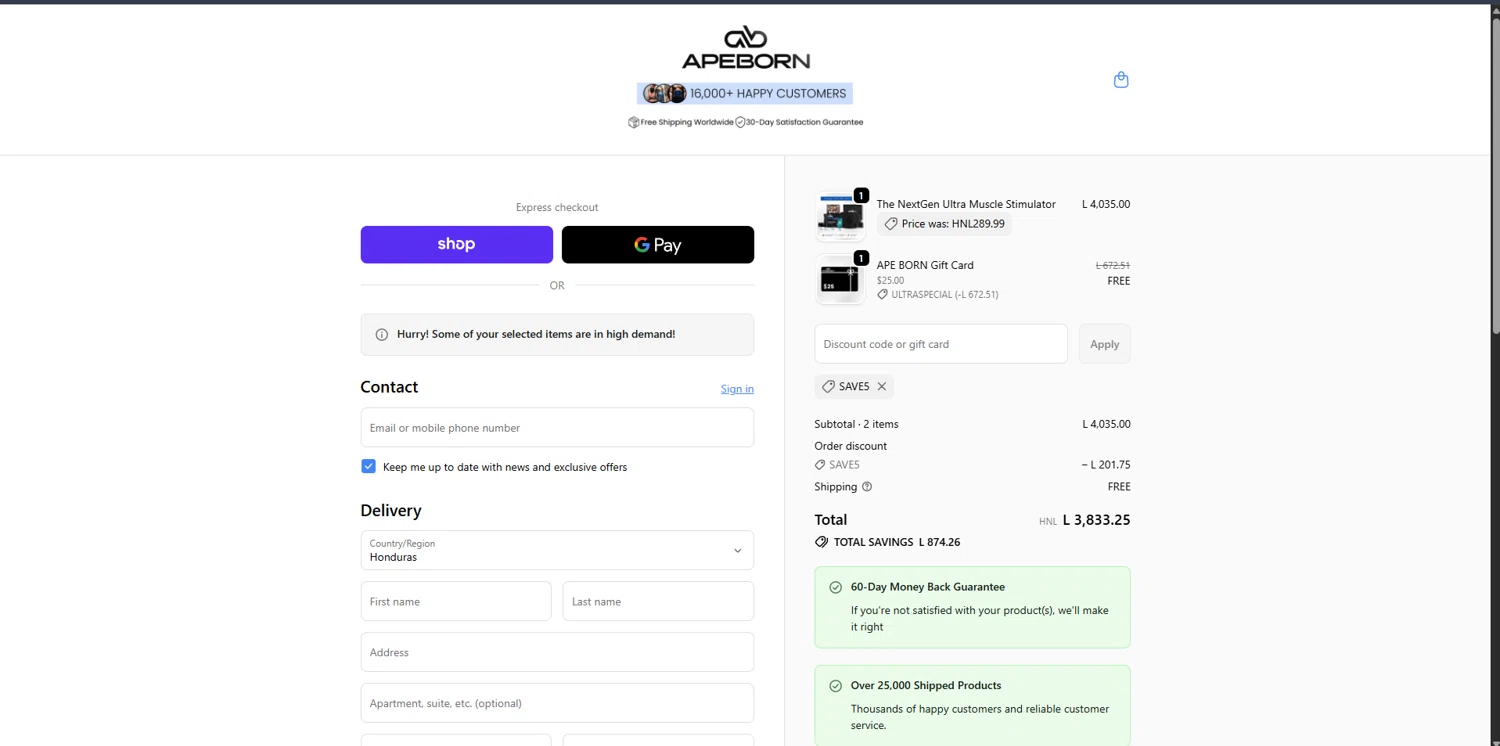
Task: Click the ULTRASPECIAL discount tag icon
Action: coord(883,295)
